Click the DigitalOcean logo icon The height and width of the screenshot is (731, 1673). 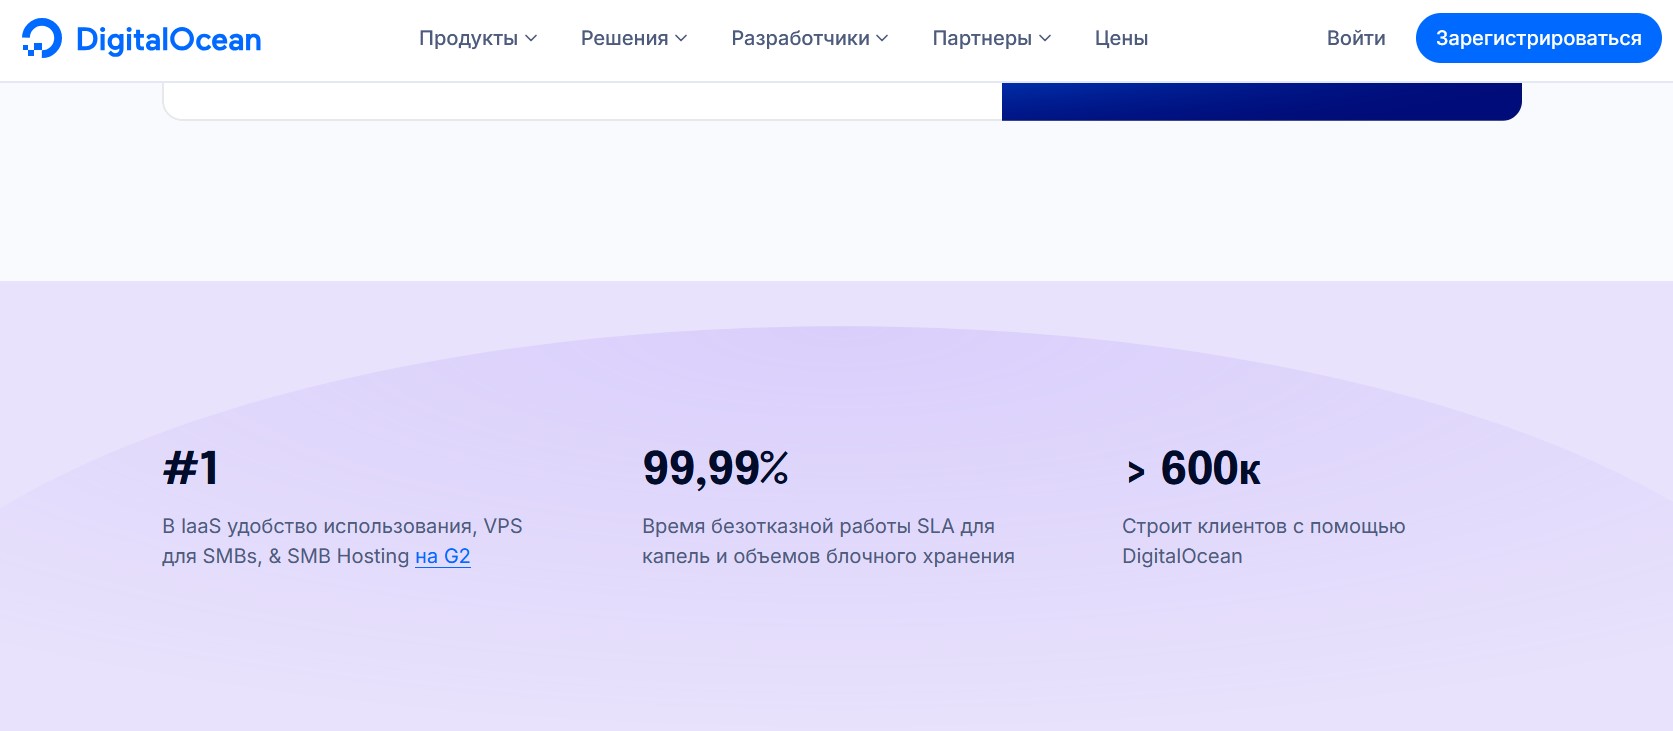[x=42, y=39]
